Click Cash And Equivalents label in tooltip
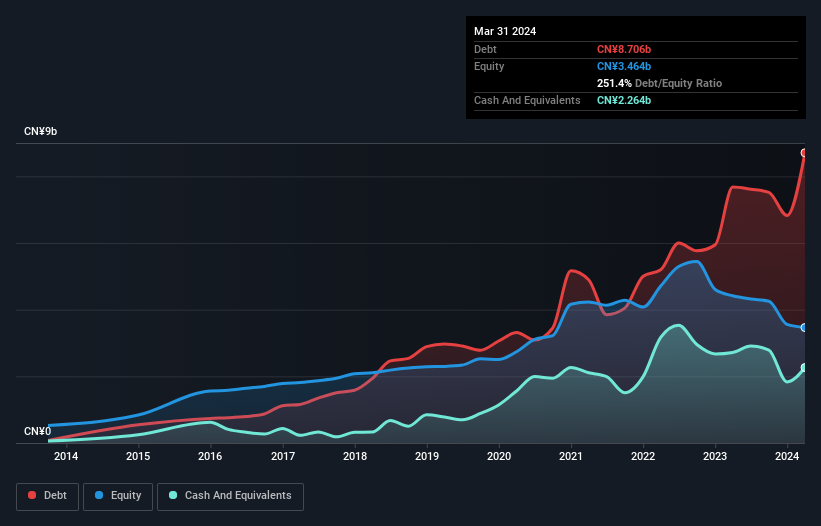821x526 pixels. (527, 100)
